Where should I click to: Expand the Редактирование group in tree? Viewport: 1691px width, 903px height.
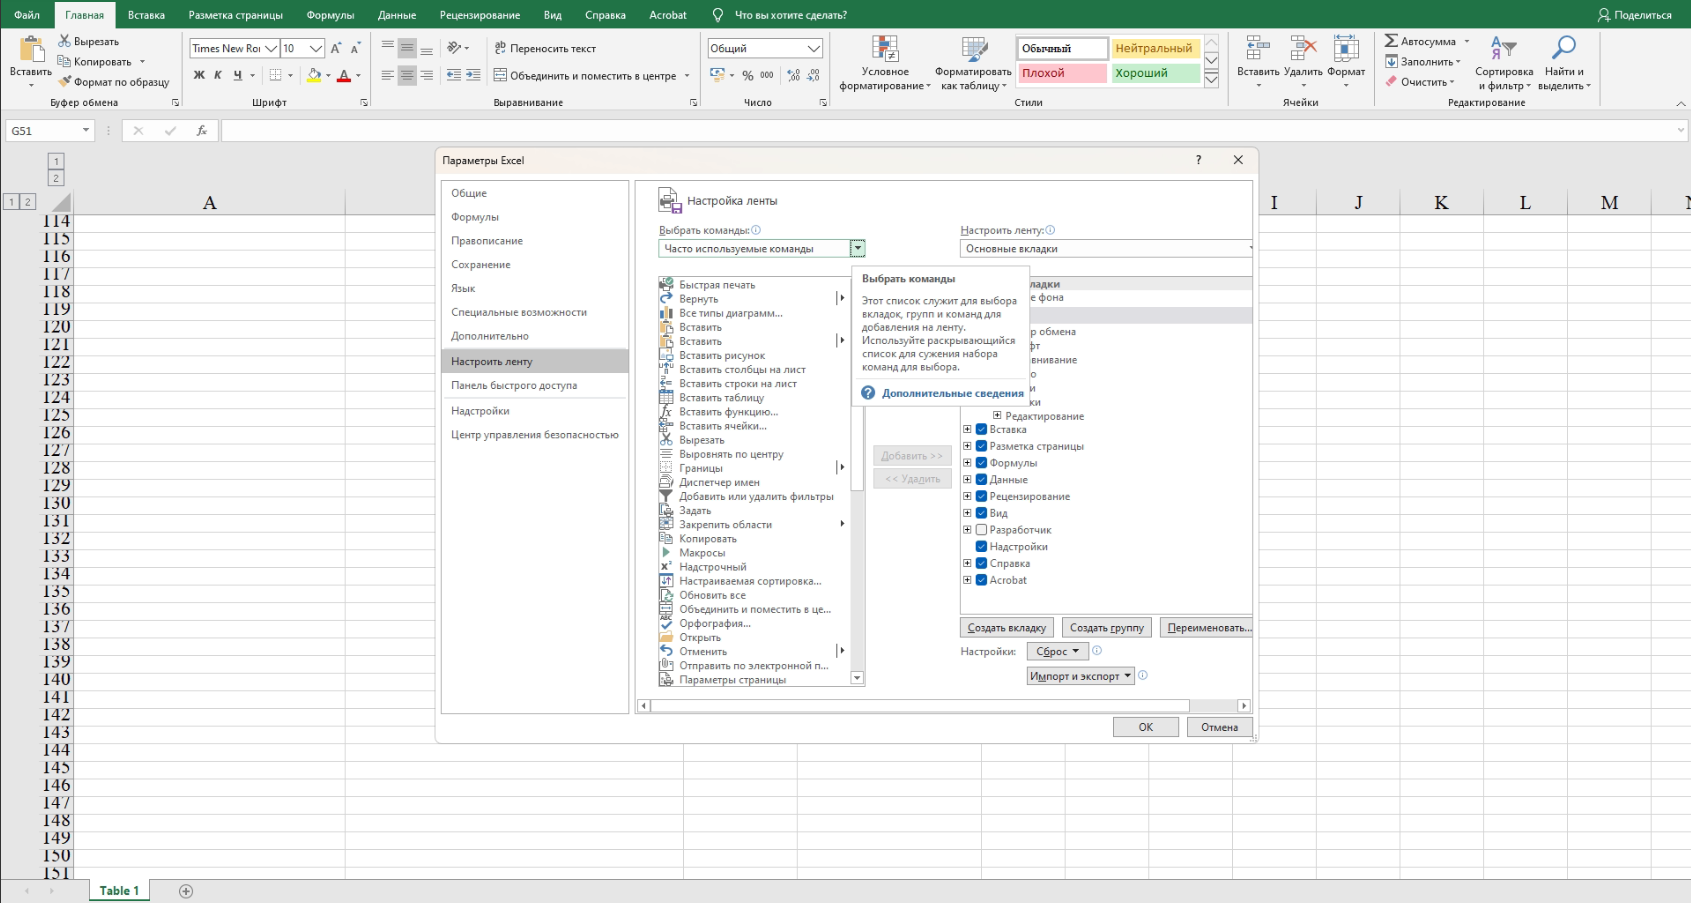click(x=997, y=416)
